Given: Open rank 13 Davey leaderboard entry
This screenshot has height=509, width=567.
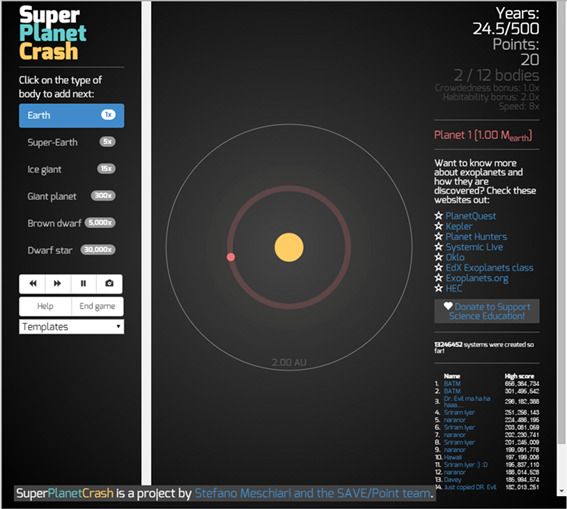Looking at the screenshot, I should click(x=452, y=480).
